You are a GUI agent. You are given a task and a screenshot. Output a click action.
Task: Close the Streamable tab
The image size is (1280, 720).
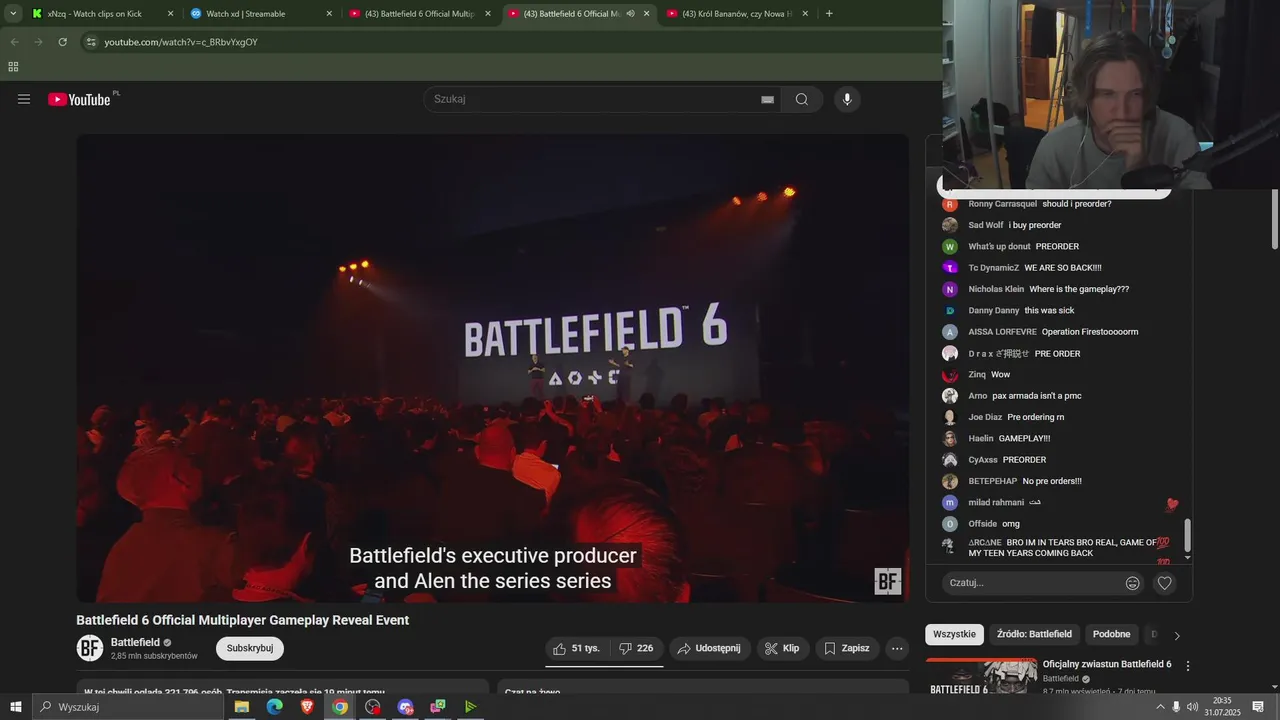coord(329,14)
